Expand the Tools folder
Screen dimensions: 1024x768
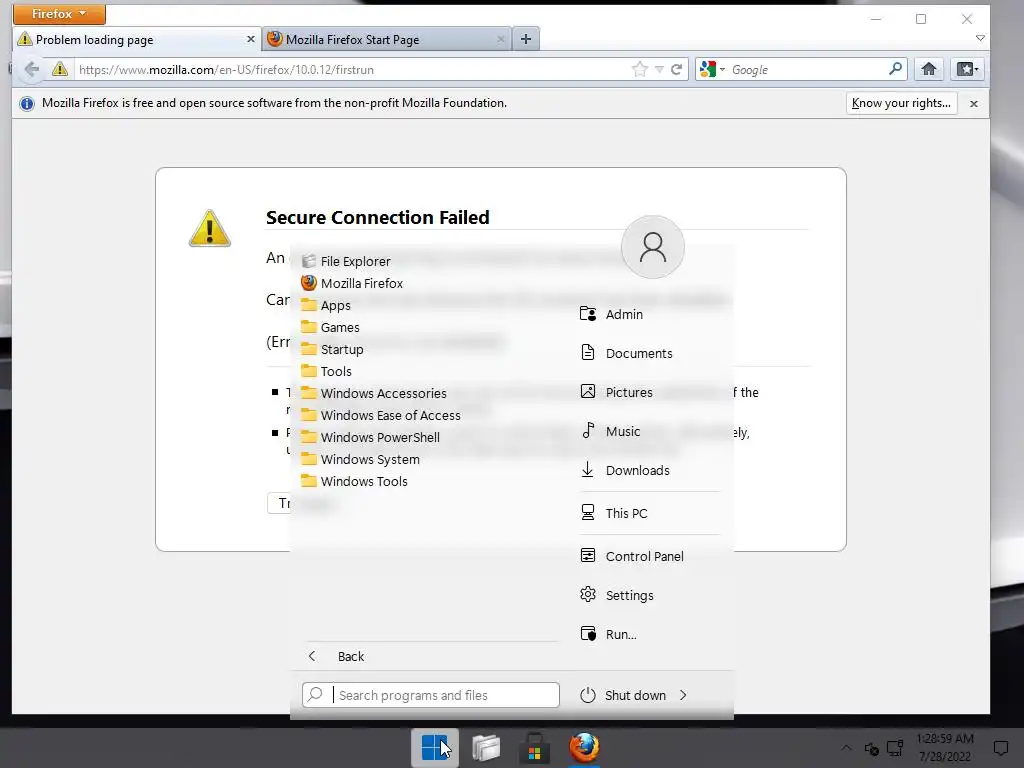[x=327, y=371]
